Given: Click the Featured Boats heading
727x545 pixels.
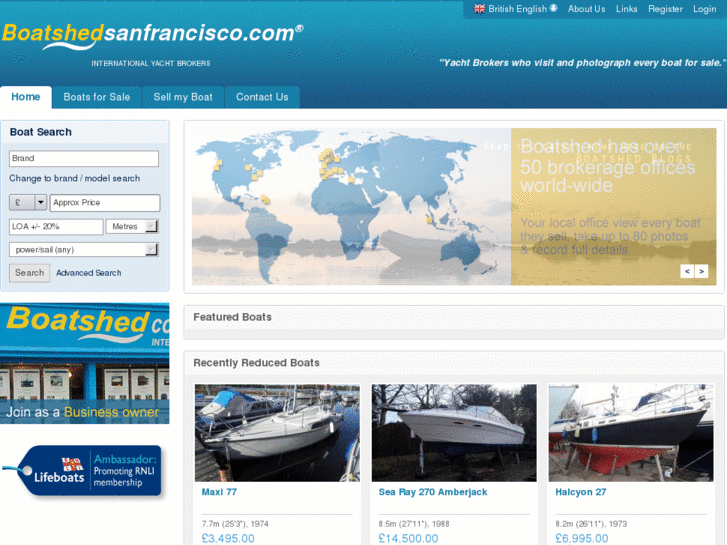Looking at the screenshot, I should (x=232, y=317).
